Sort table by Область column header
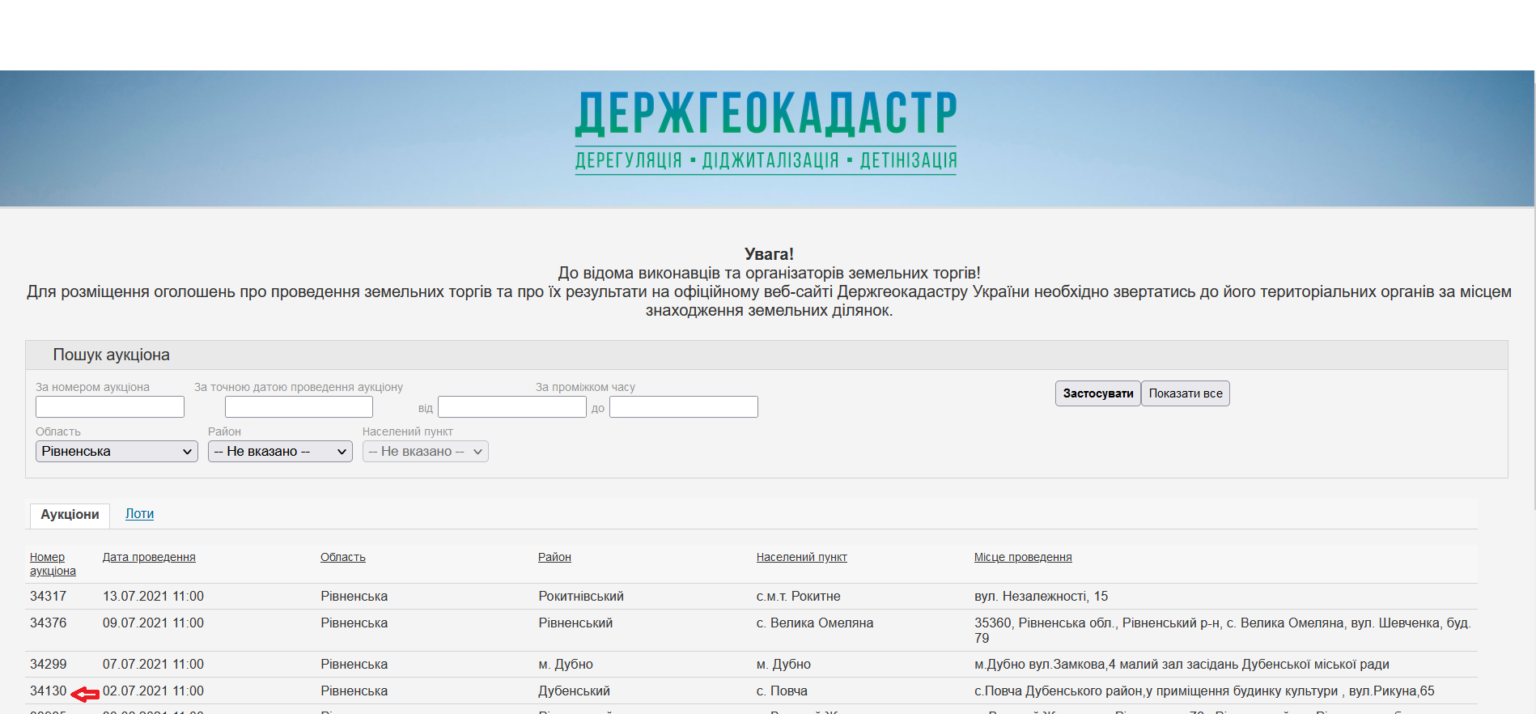 tap(343, 557)
